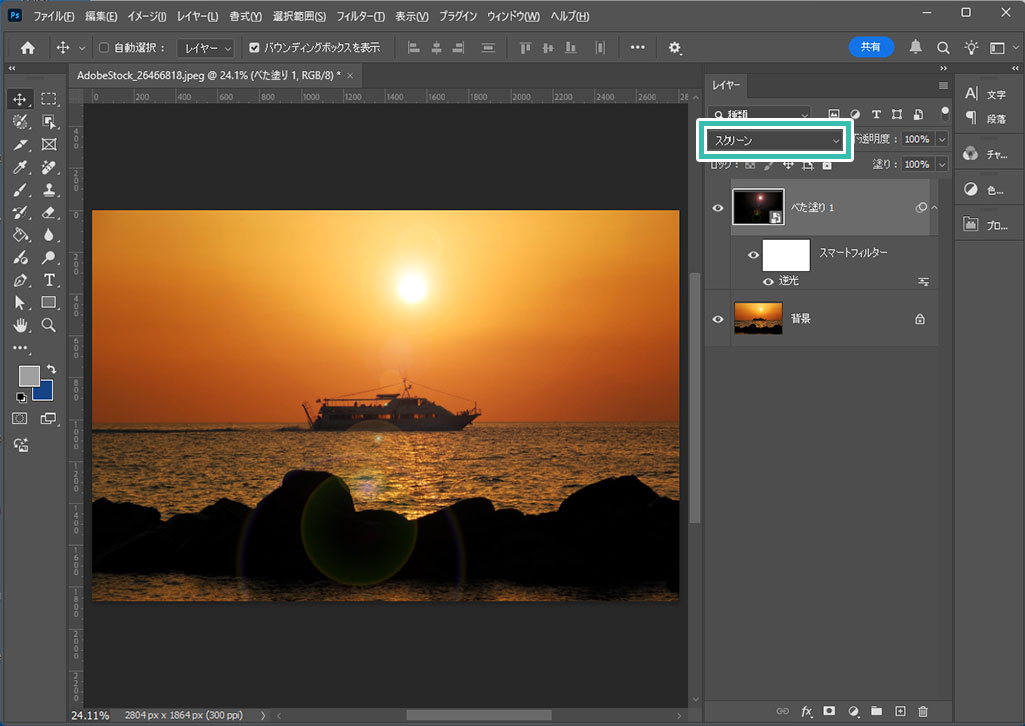Toggle visibility of the 背景 layer

point(717,319)
